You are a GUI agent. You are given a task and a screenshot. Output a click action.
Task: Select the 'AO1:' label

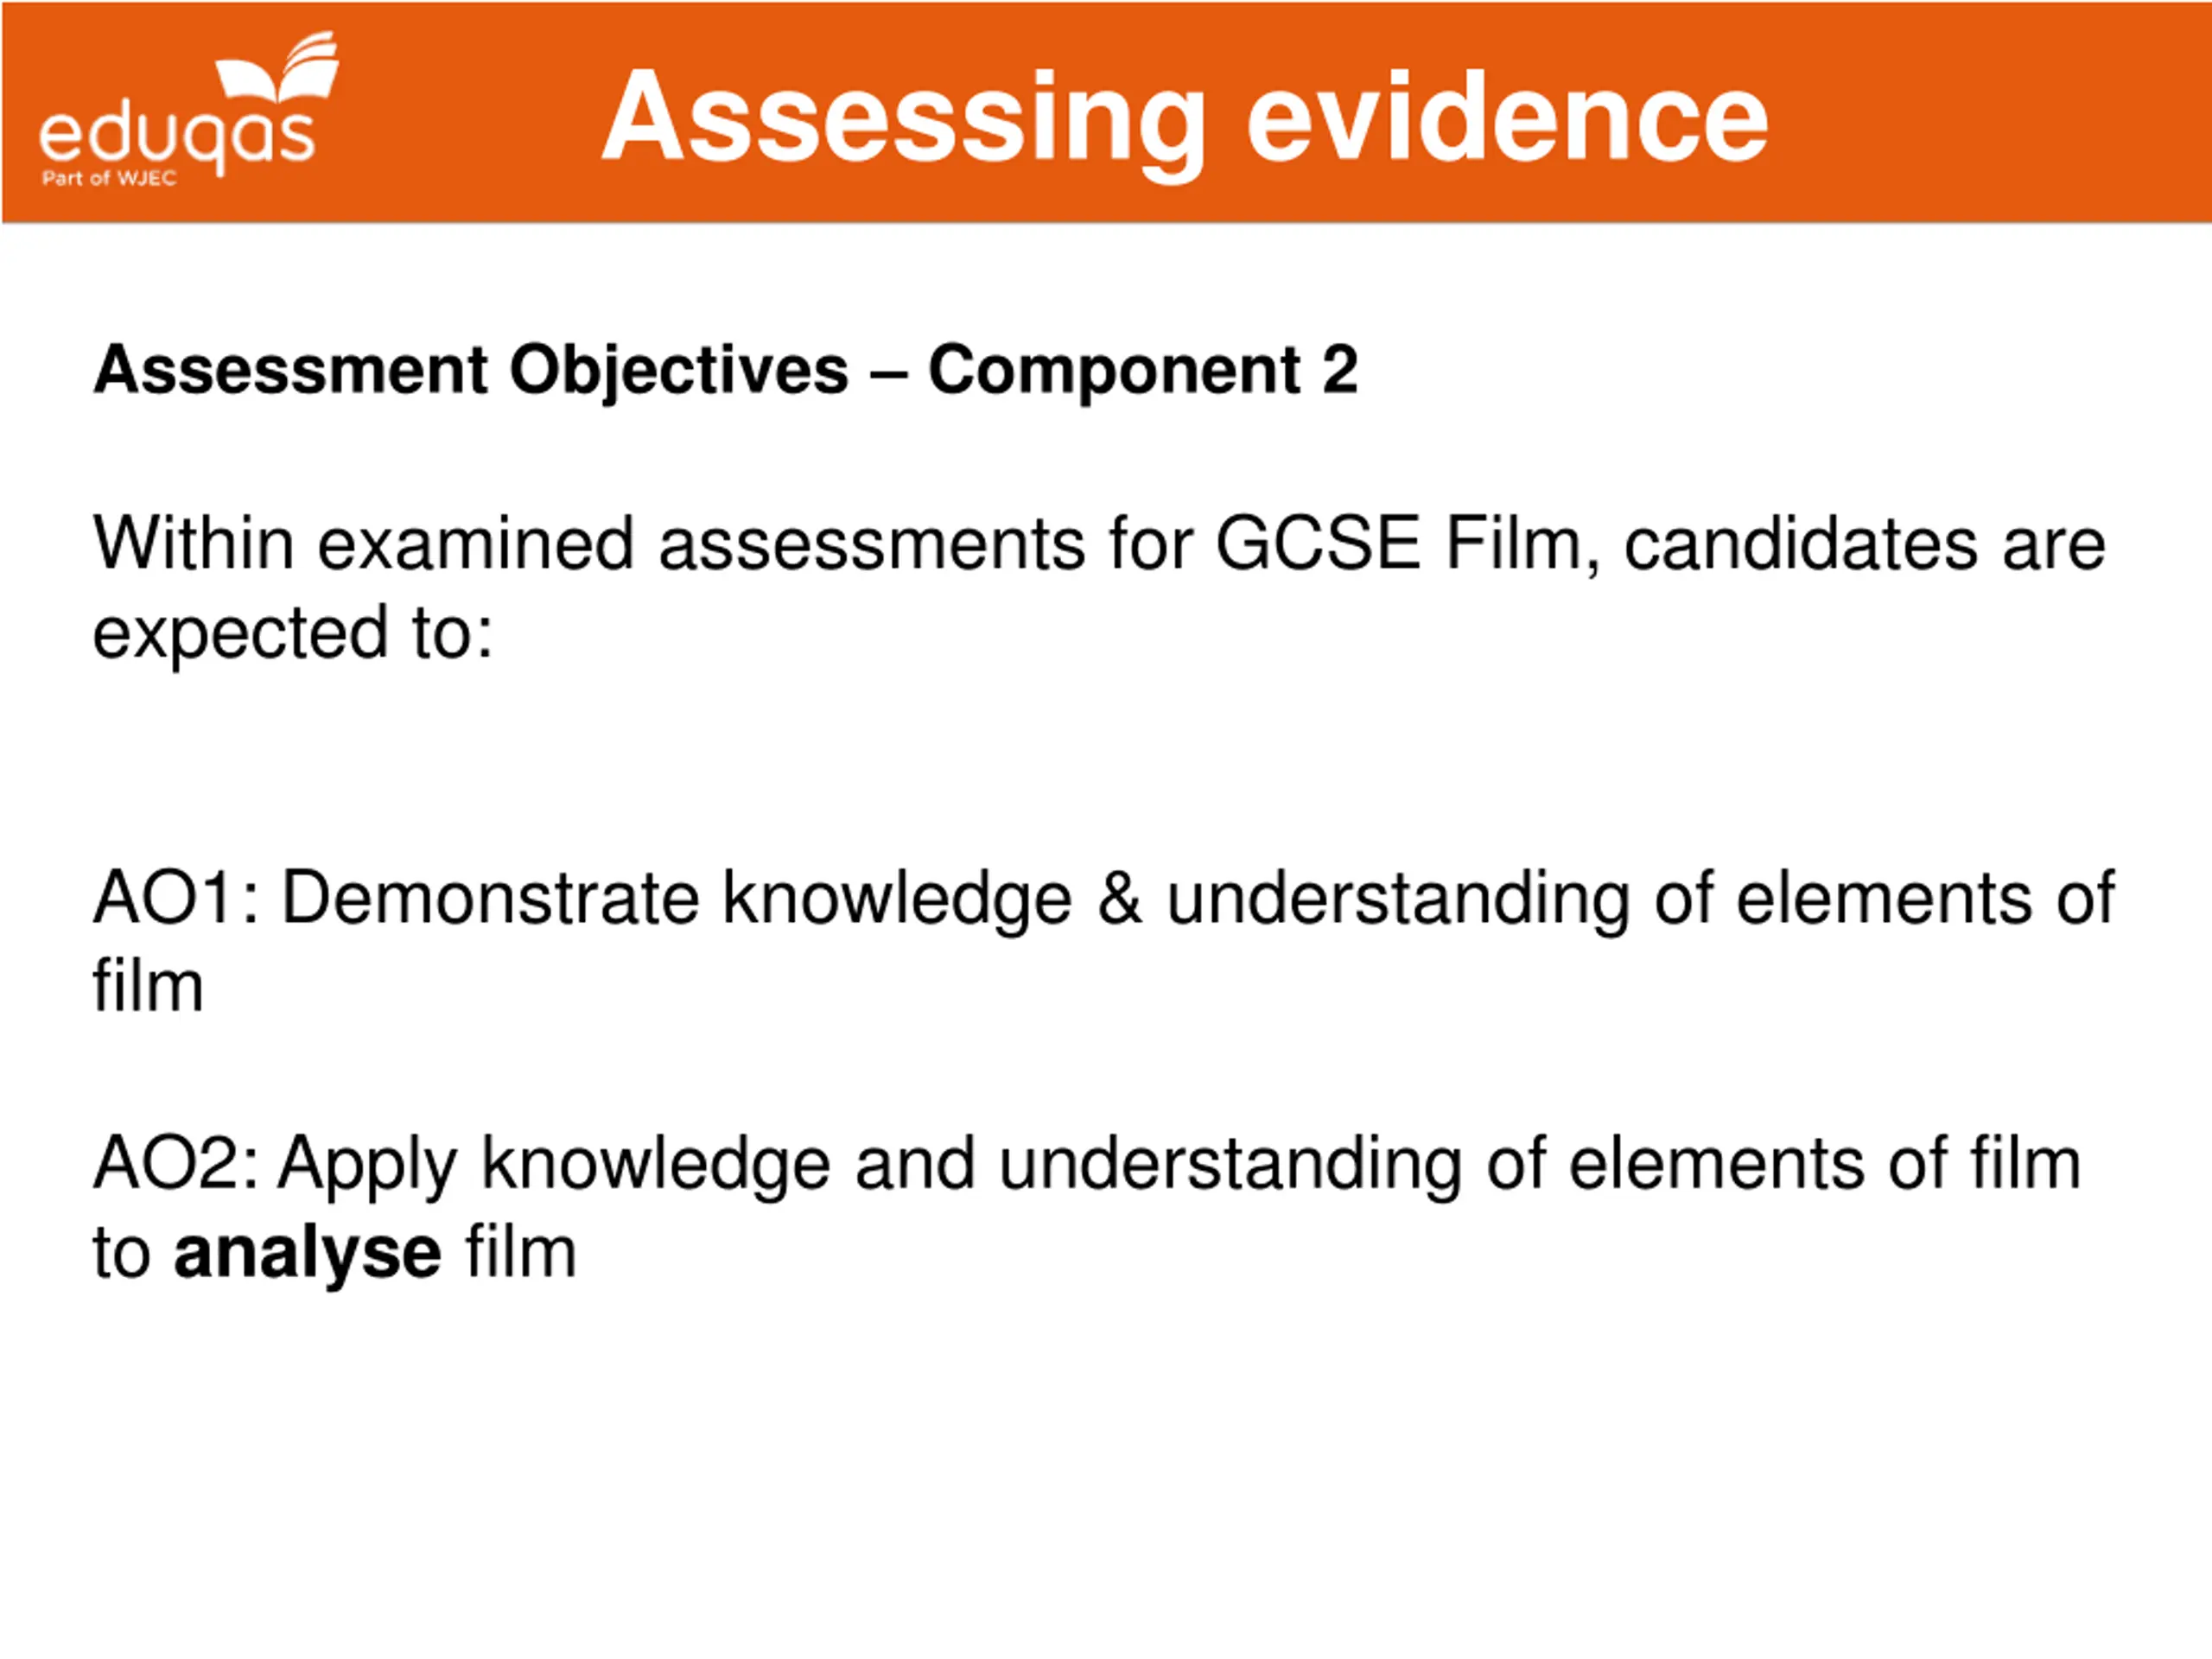tap(176, 898)
